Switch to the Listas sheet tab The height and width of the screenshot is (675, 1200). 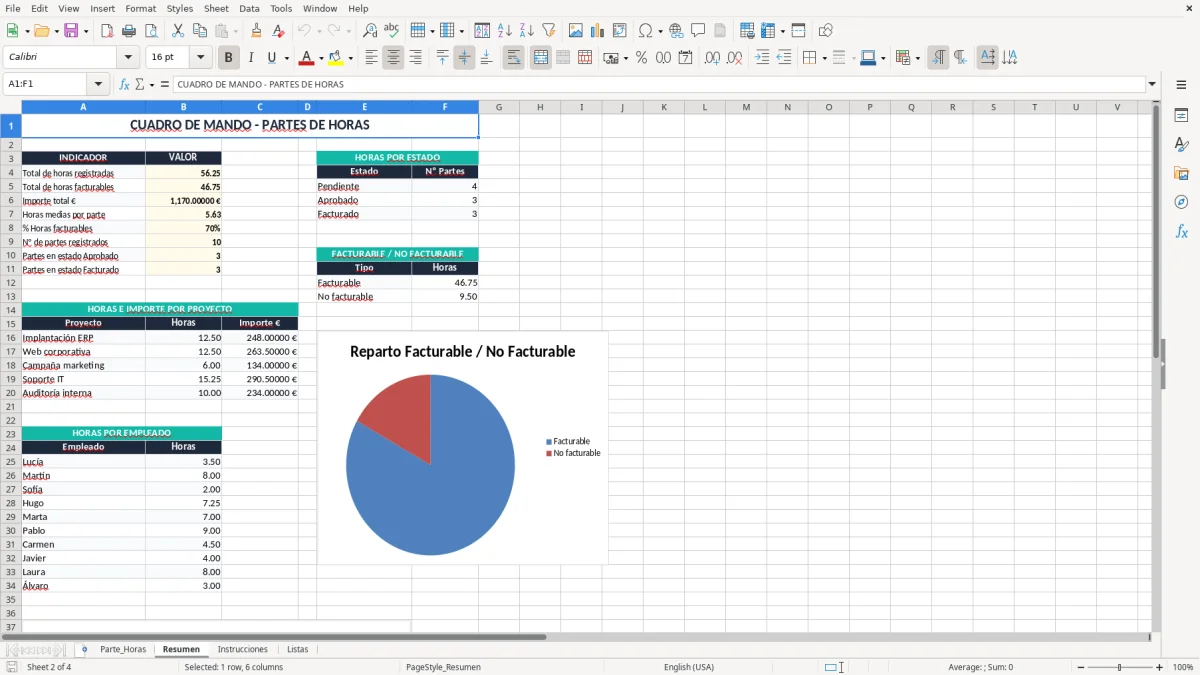(x=298, y=649)
